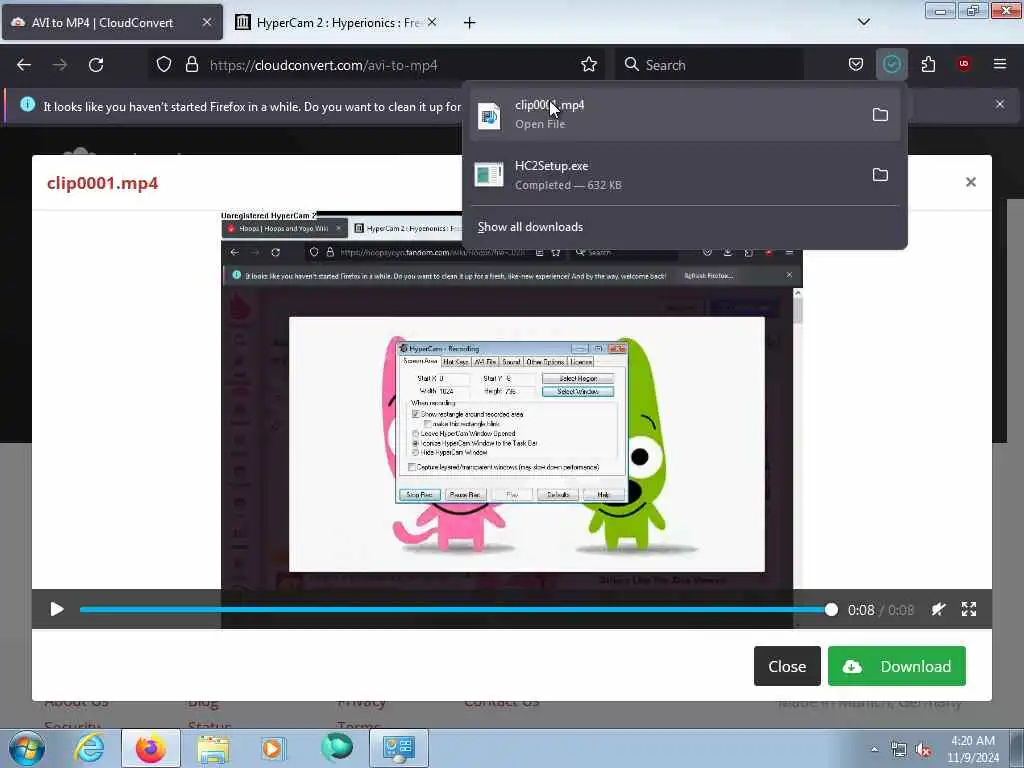Click the muted volume tray icon
This screenshot has width=1024, height=768.
click(x=923, y=750)
